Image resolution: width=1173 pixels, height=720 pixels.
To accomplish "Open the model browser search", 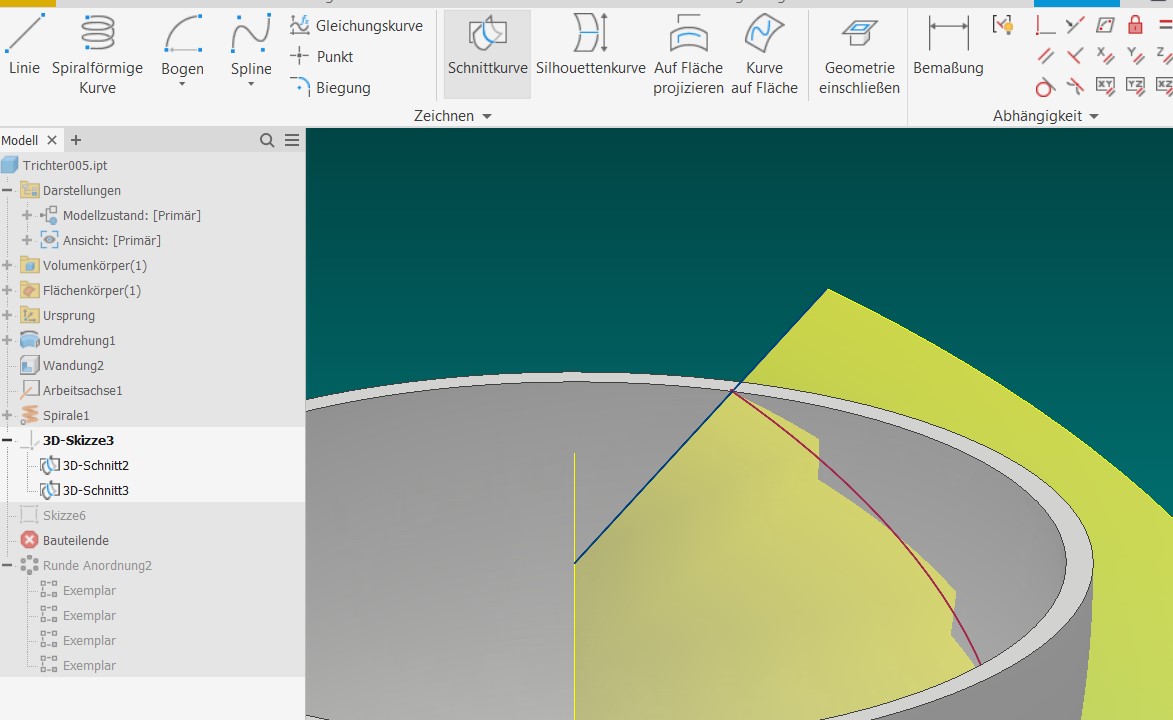I will pos(267,140).
